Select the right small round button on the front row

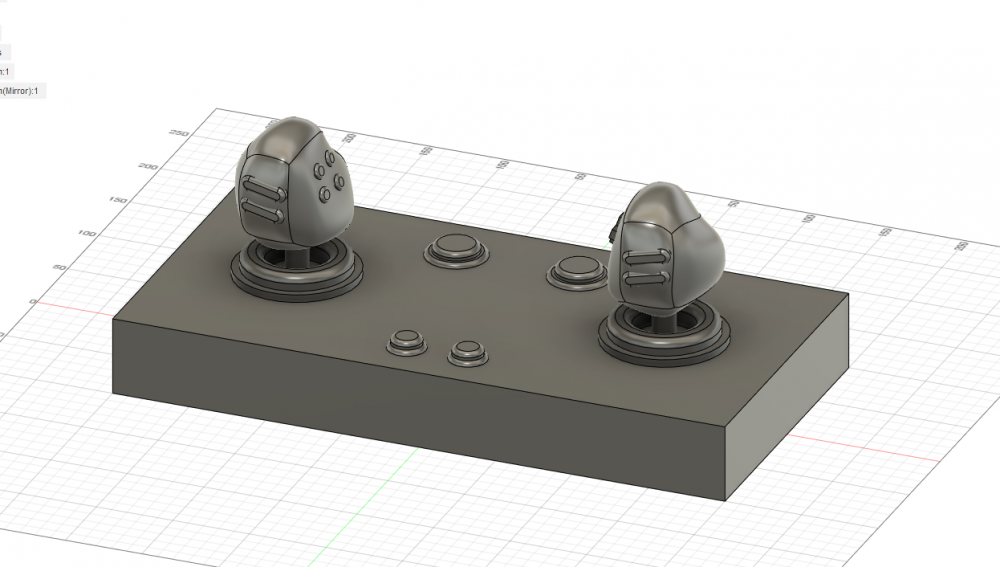click(x=468, y=353)
